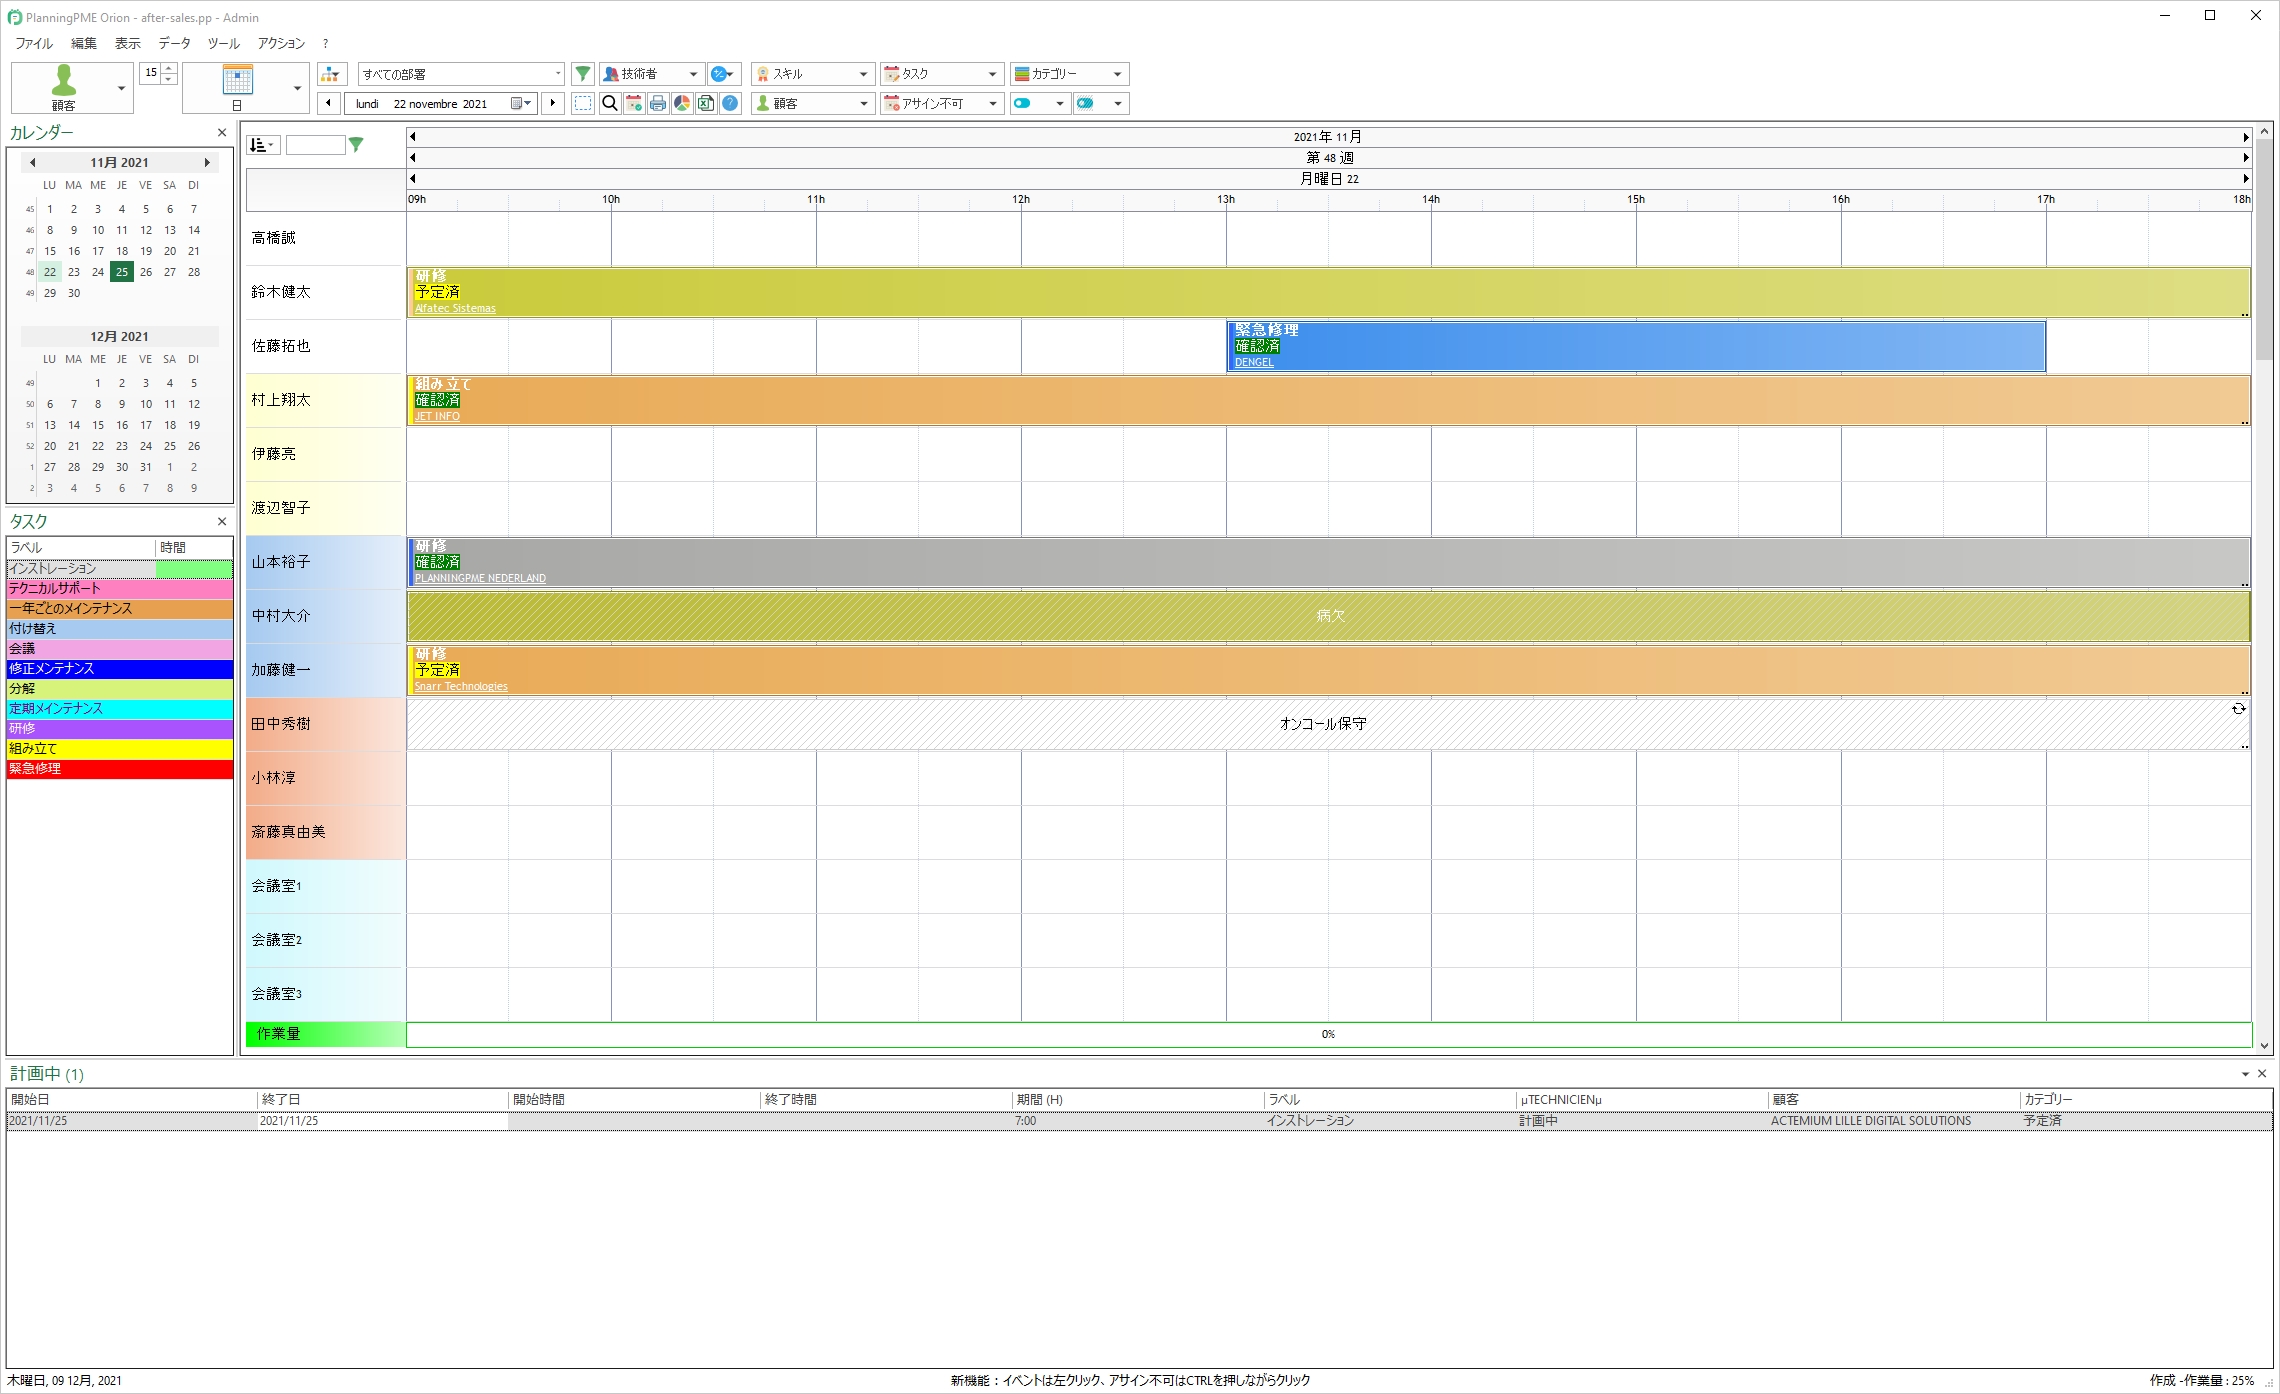Open the blue percent display options icon

tap(723, 74)
